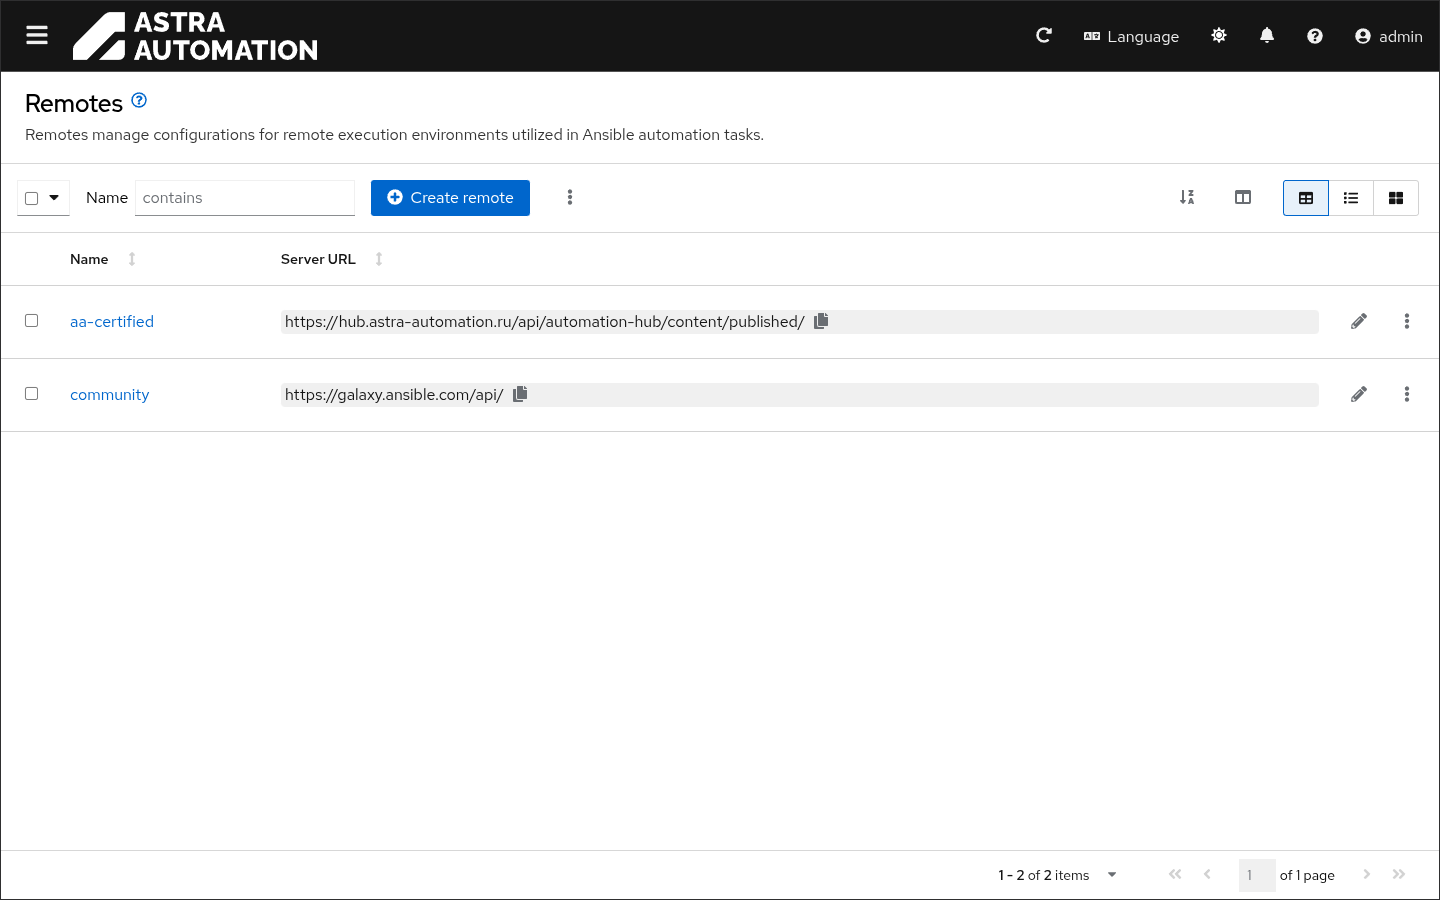Check the select-all checkbox in toolbar
This screenshot has width=1440, height=900.
32,198
